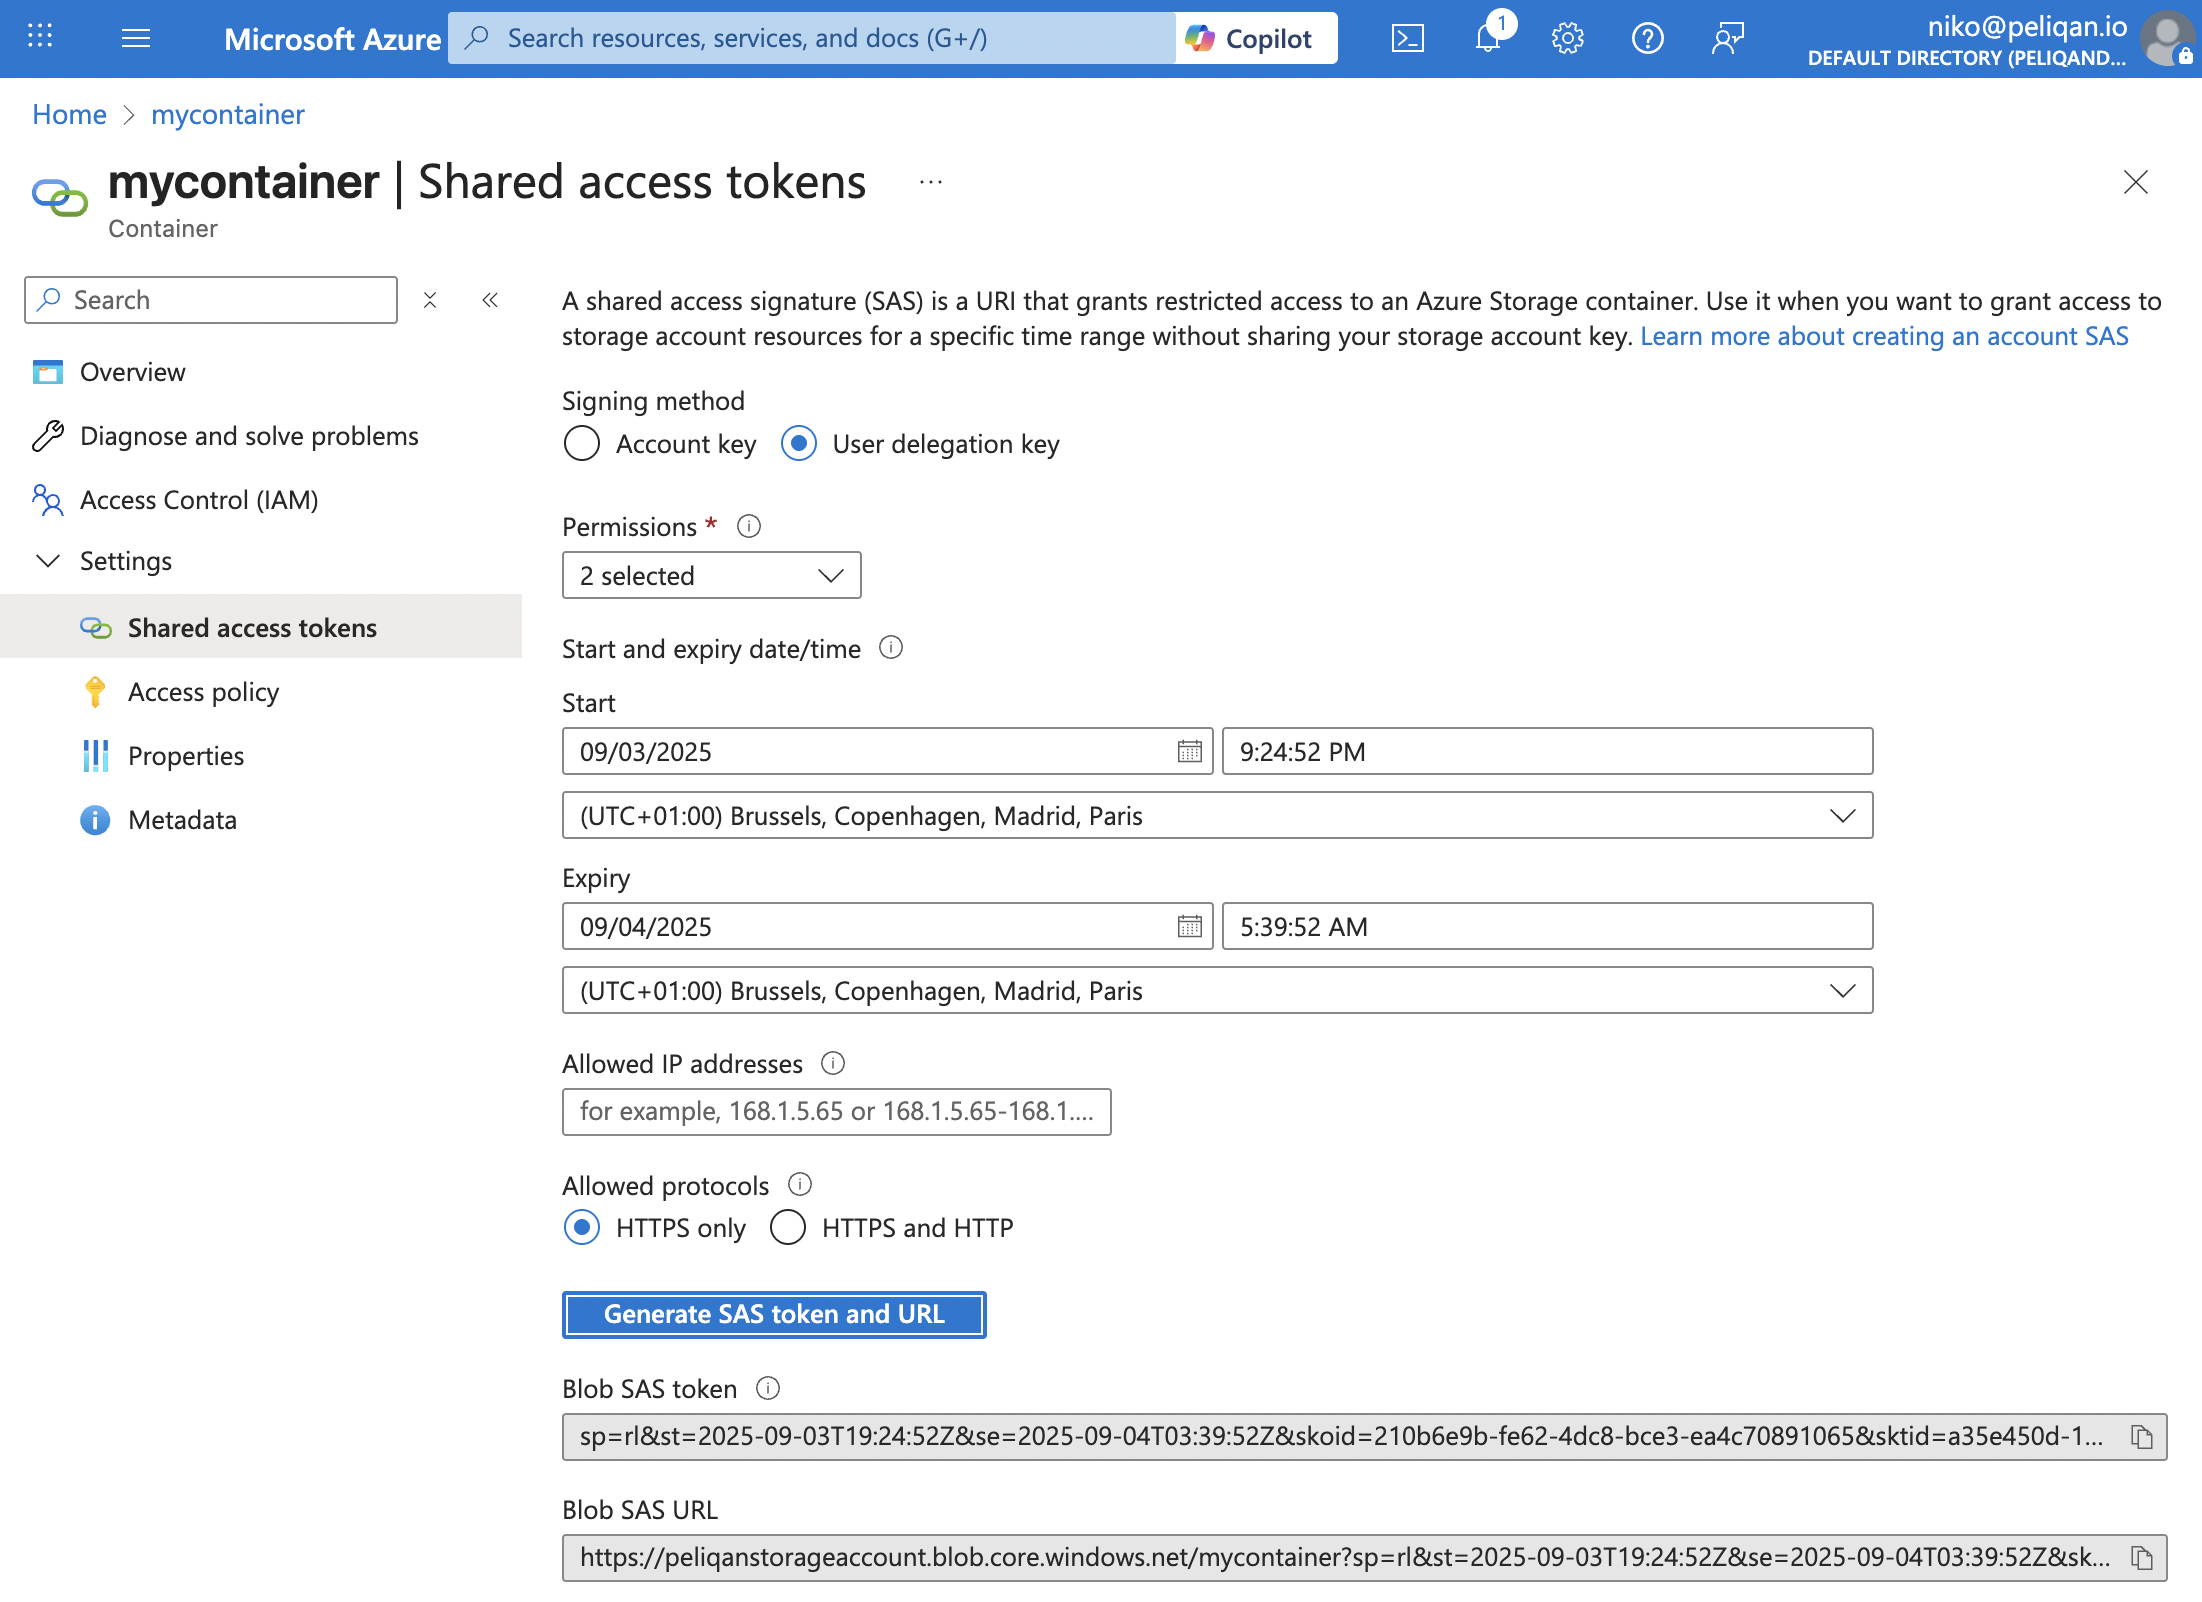Collapse the sidebar menu with double chevron
Image resolution: width=2202 pixels, height=1602 pixels.
coord(490,300)
